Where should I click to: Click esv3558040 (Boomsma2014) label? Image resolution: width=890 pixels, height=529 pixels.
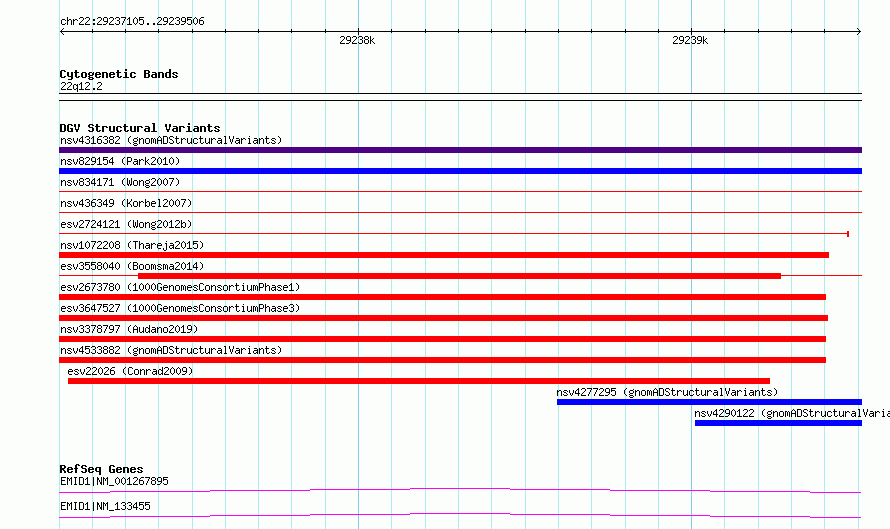pos(132,266)
